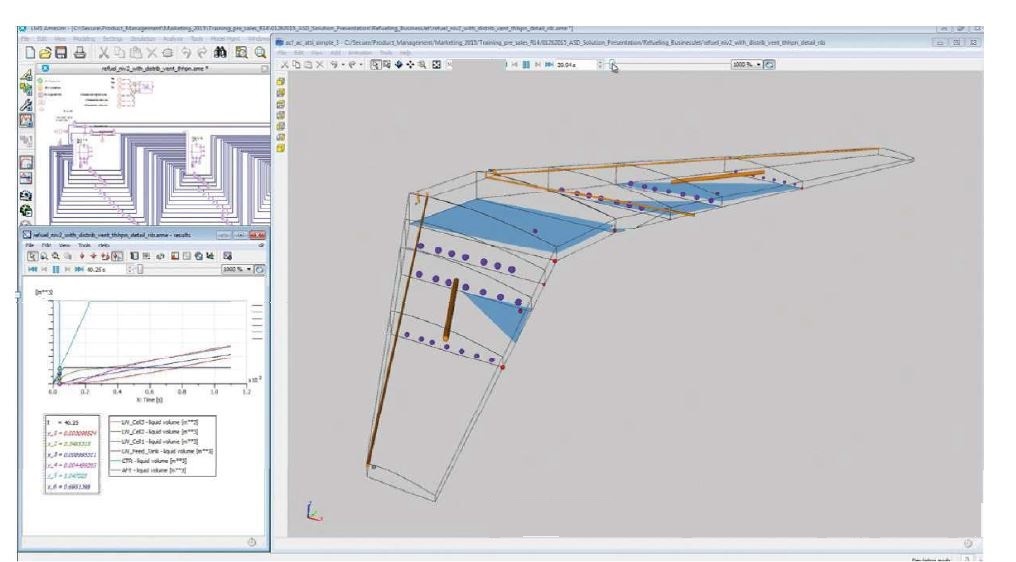Open Tools menu in results plot window

(x=84, y=246)
